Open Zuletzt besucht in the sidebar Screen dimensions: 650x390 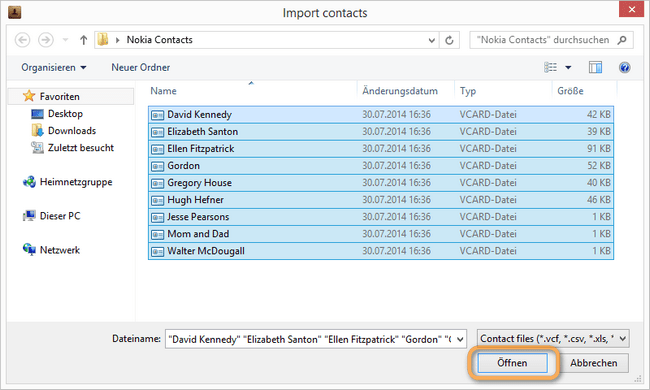pos(81,148)
